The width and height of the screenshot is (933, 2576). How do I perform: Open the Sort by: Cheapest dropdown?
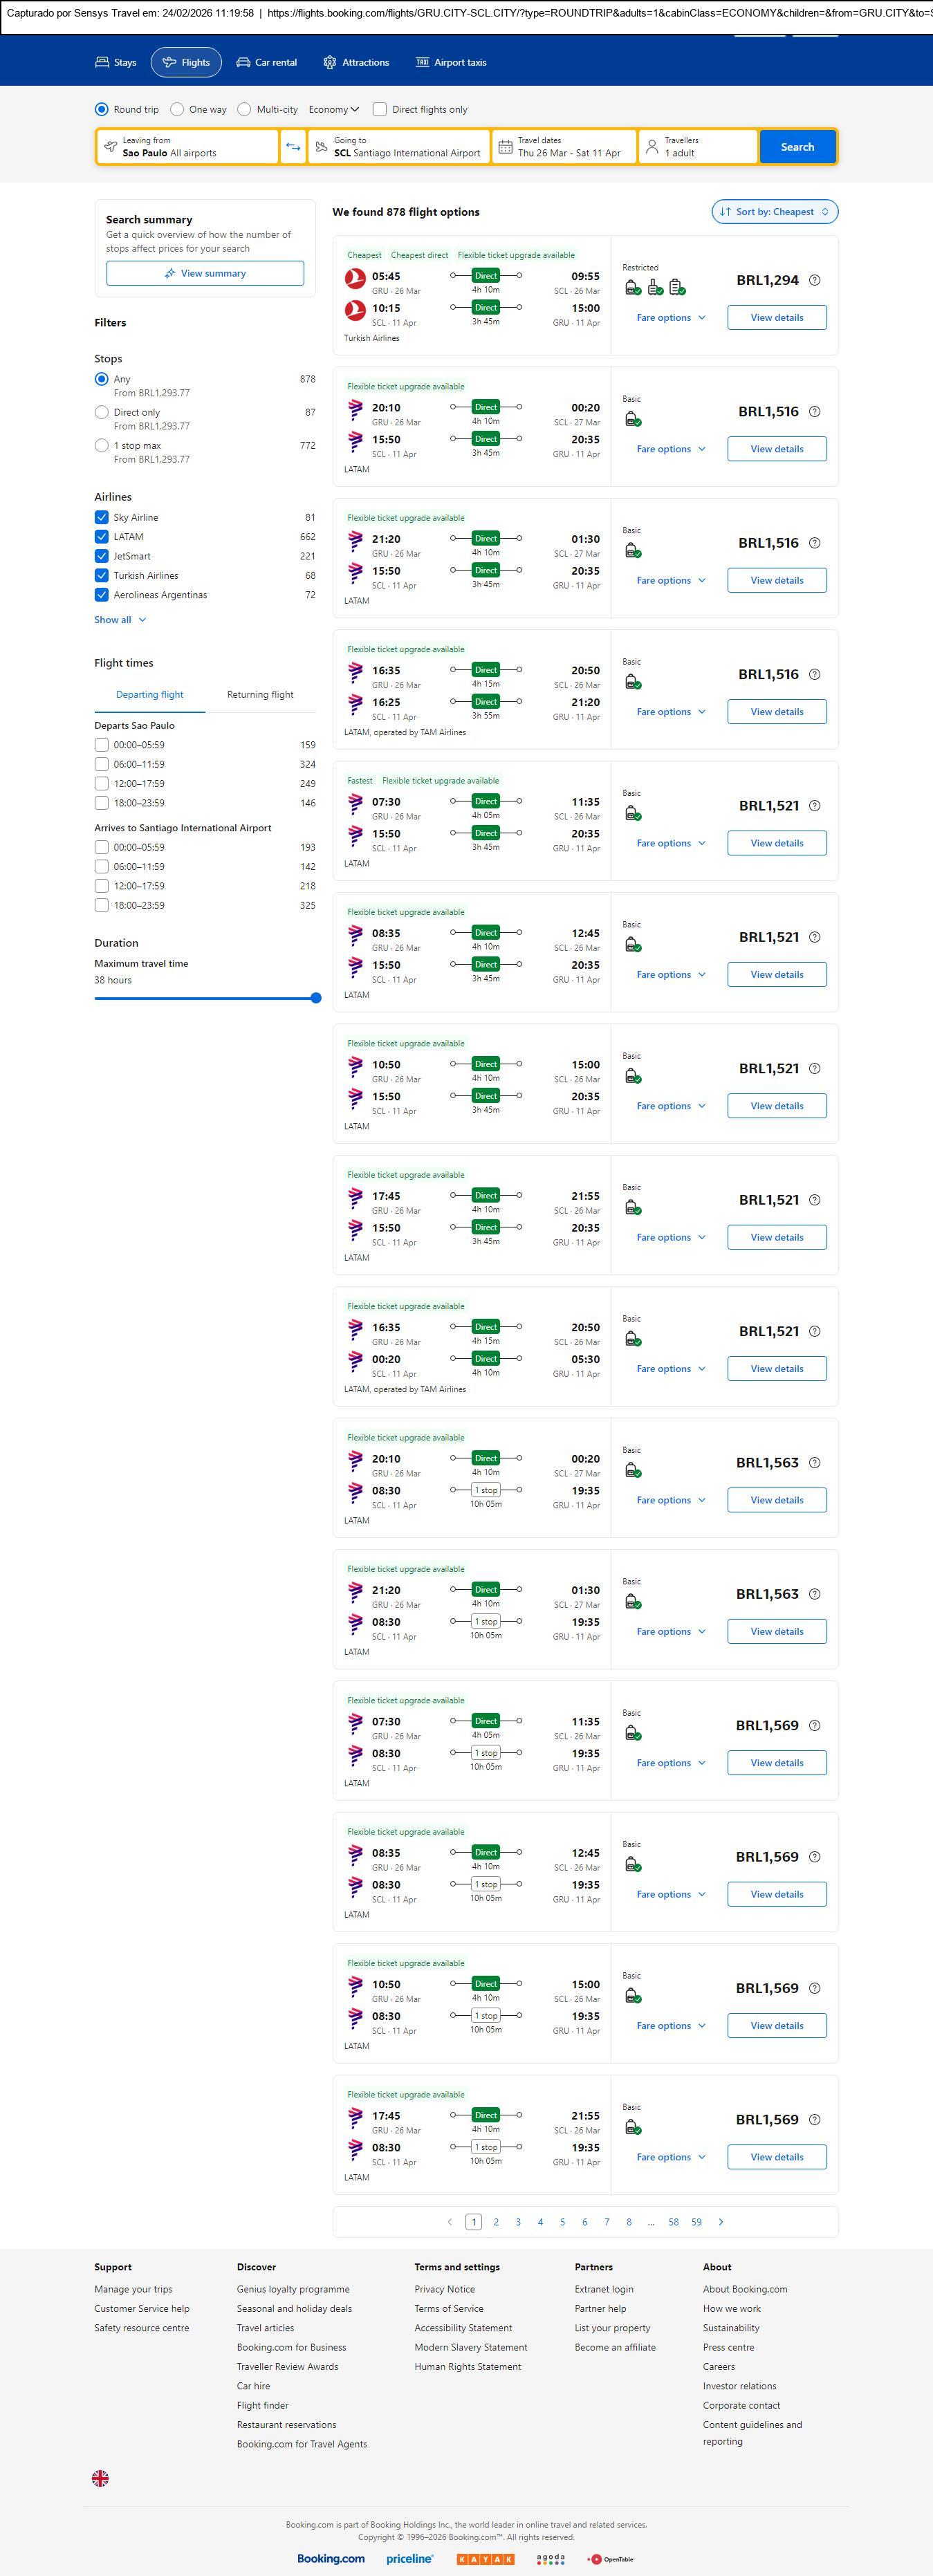click(774, 212)
